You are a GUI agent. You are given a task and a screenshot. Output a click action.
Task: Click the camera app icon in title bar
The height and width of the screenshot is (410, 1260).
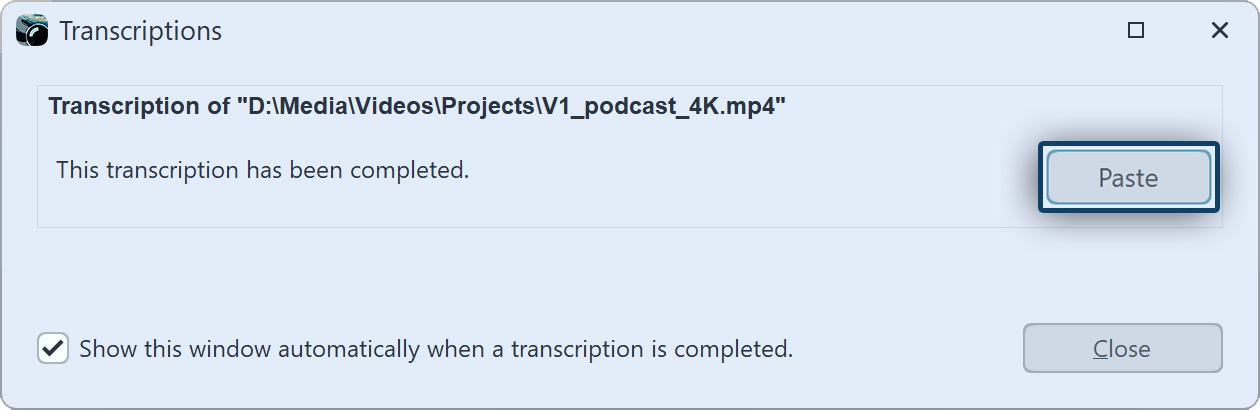pos(32,31)
